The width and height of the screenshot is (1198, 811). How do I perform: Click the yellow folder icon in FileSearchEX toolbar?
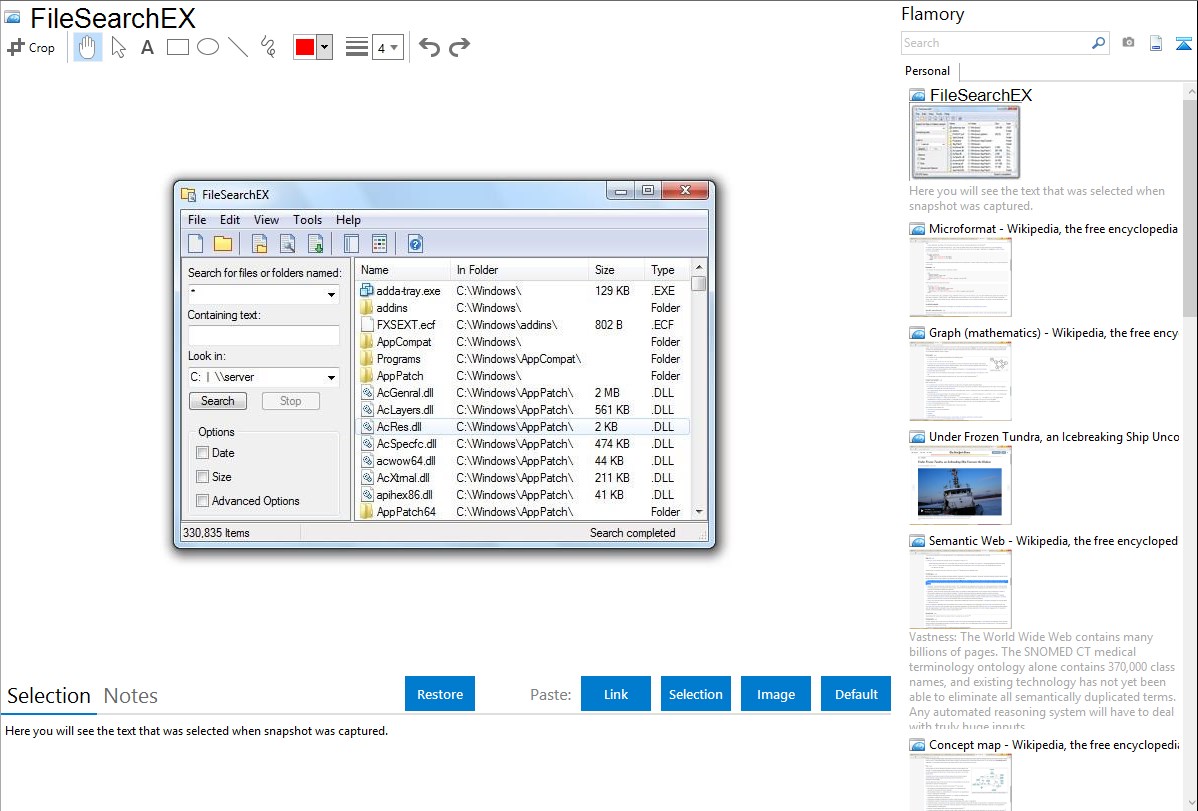[223, 244]
